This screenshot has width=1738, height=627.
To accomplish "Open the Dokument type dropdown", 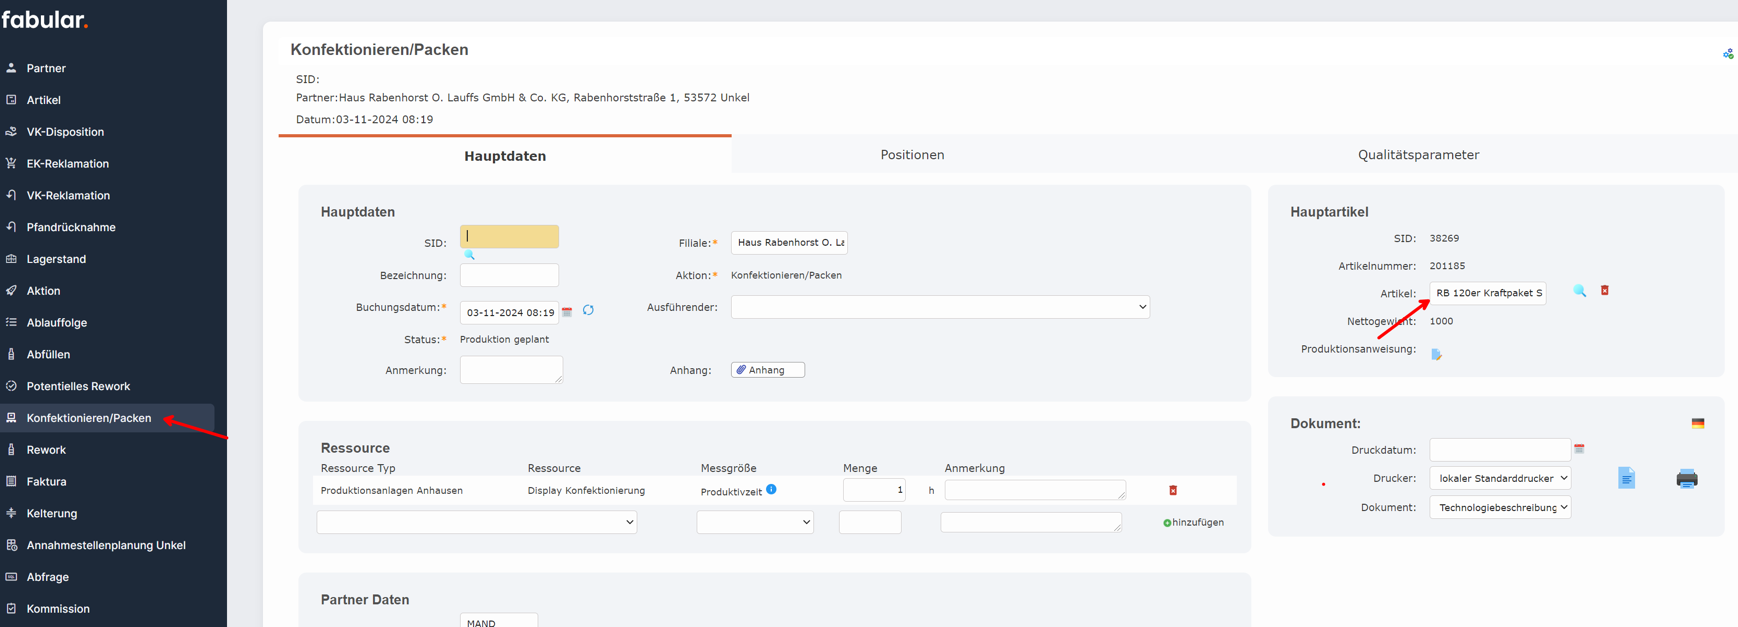I will pos(1499,508).
